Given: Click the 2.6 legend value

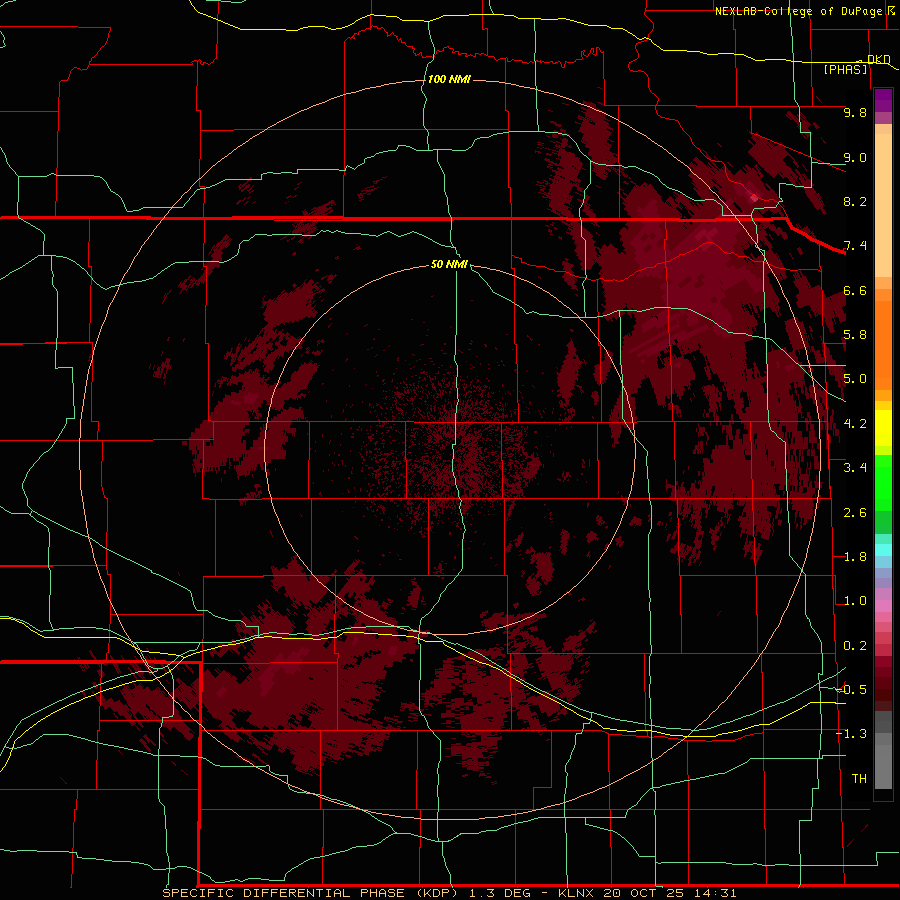Looking at the screenshot, I should coord(855,513).
